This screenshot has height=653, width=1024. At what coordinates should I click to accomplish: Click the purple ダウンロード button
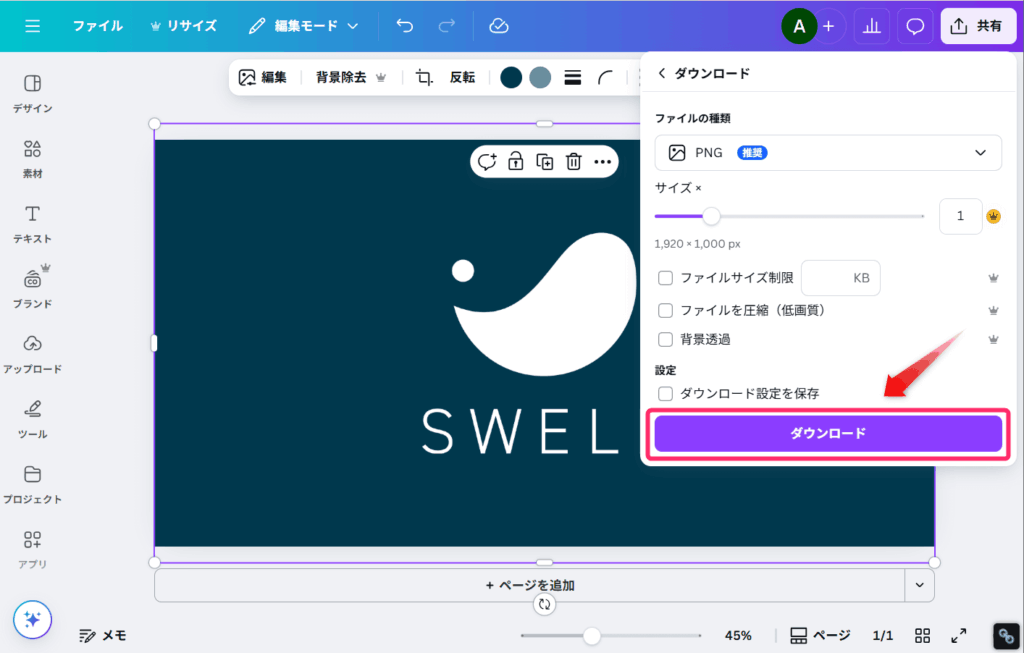(828, 433)
